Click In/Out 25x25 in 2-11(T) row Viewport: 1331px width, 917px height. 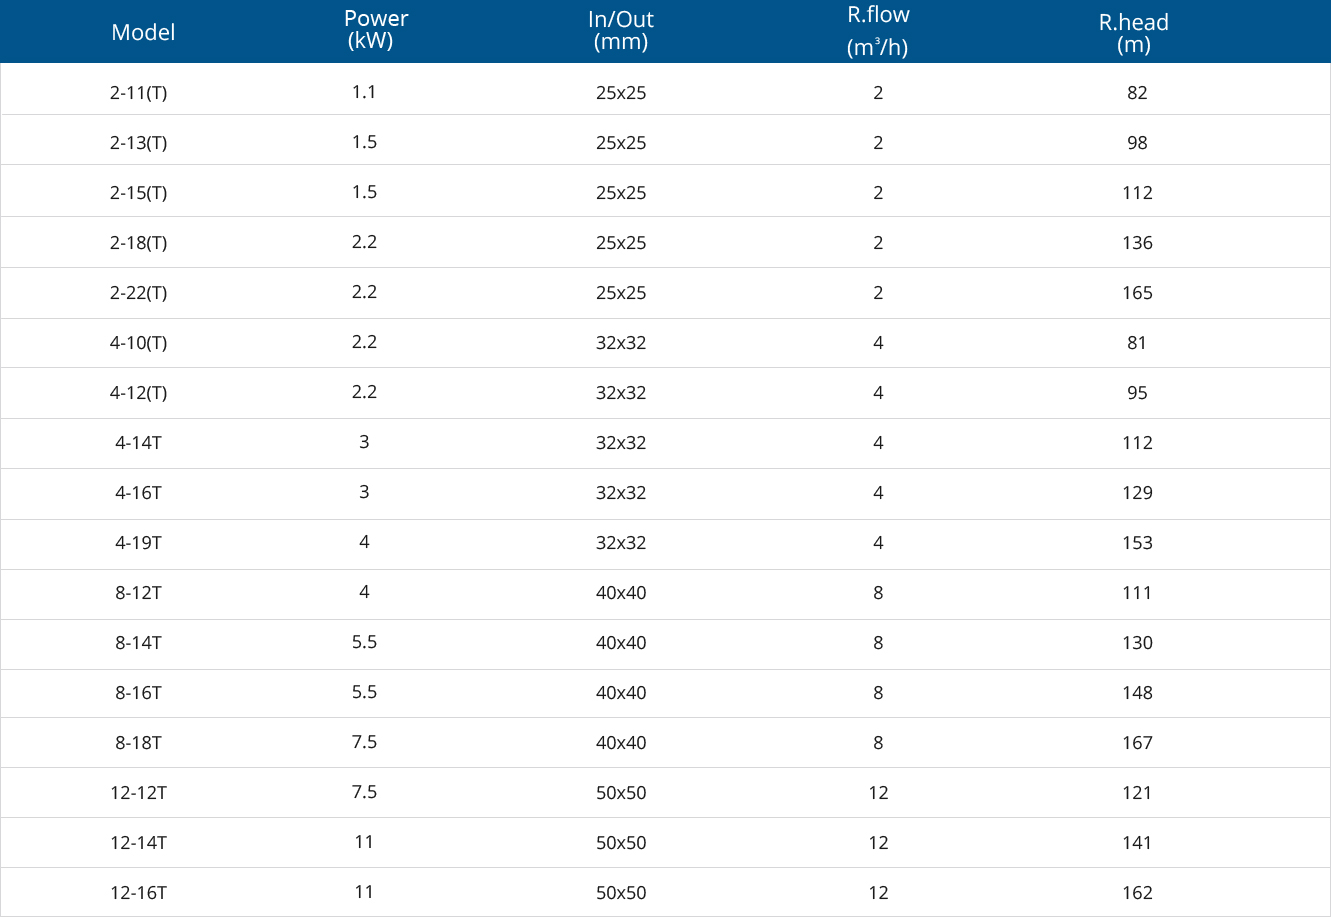621,93
